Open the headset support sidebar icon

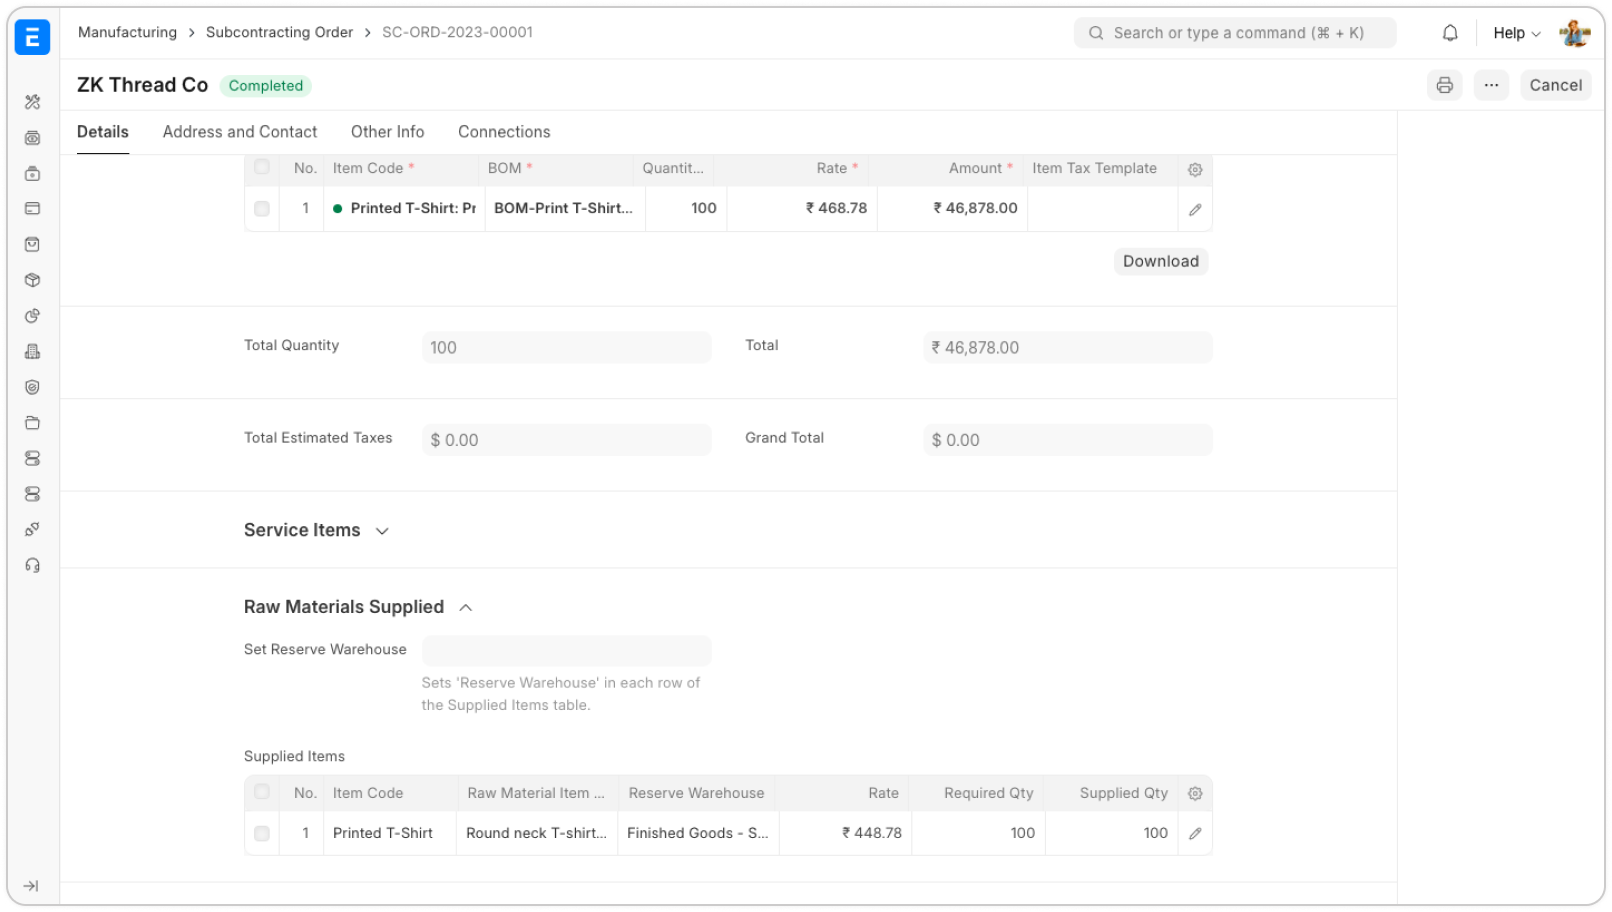pyautogui.click(x=32, y=565)
